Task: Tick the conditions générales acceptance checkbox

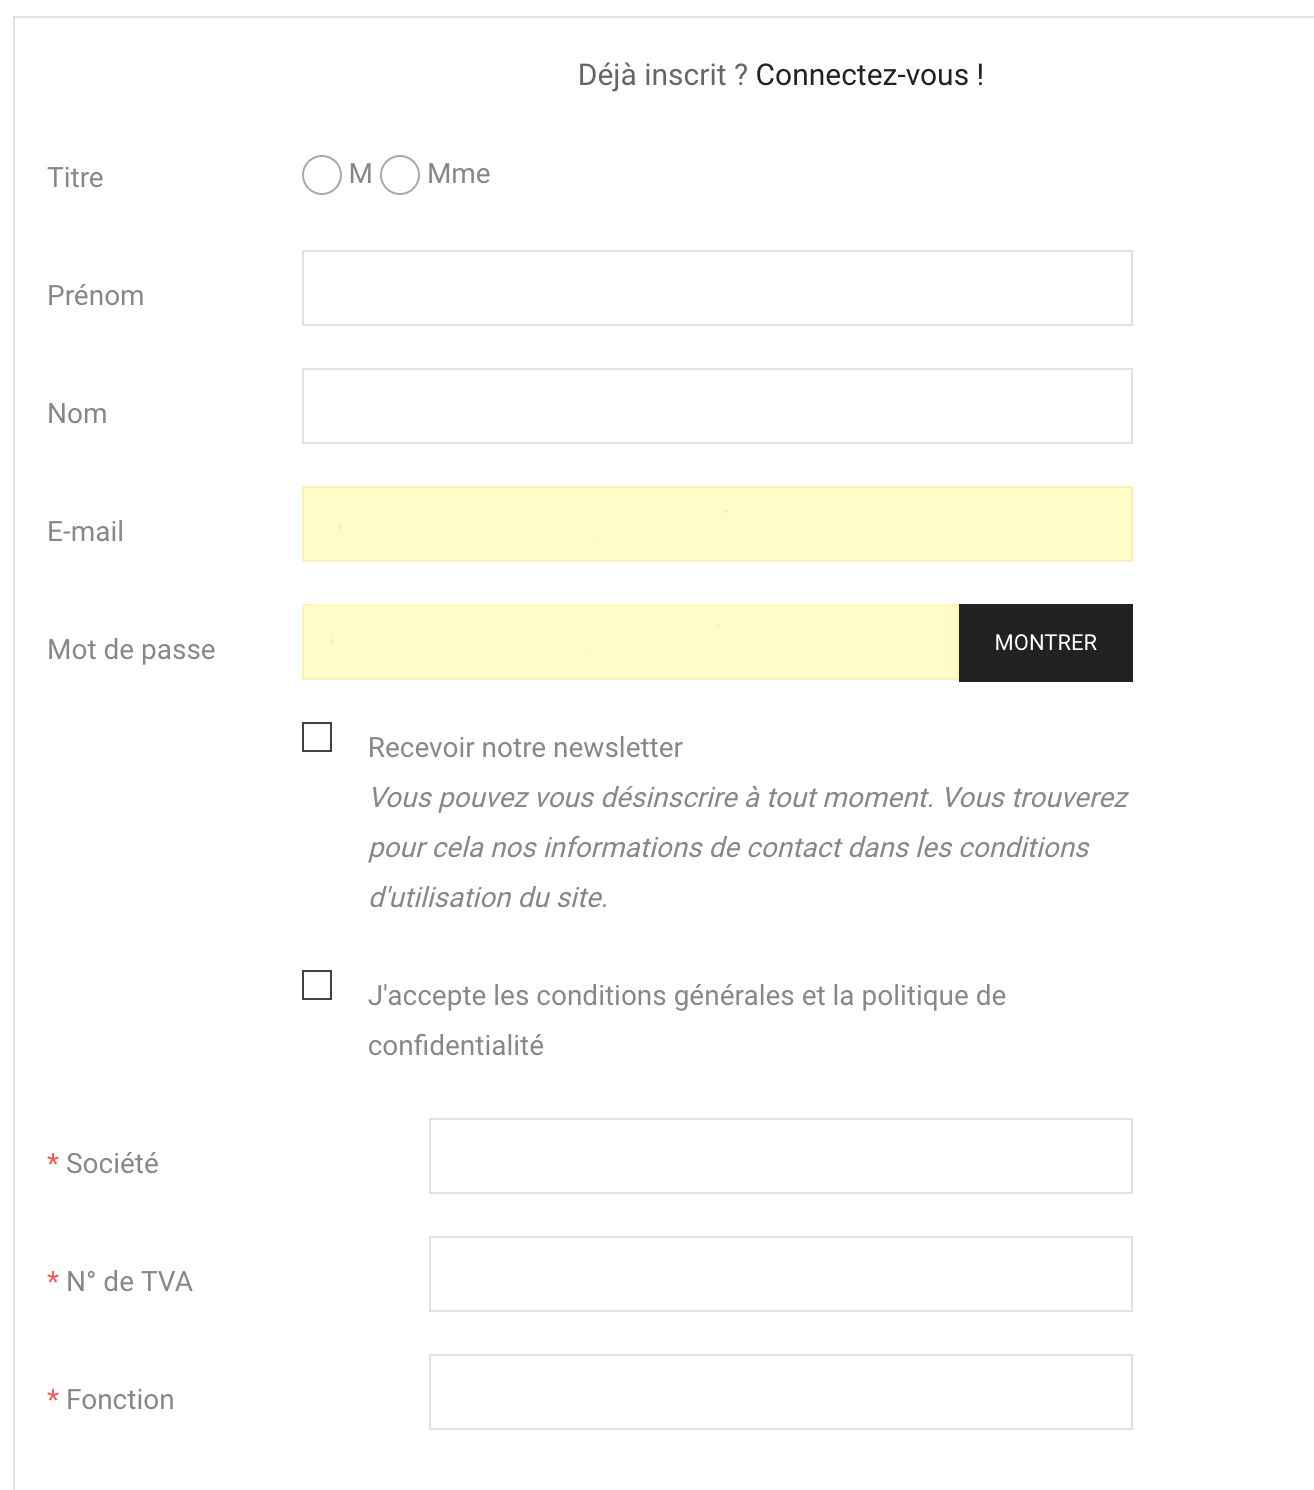Action: (x=317, y=985)
